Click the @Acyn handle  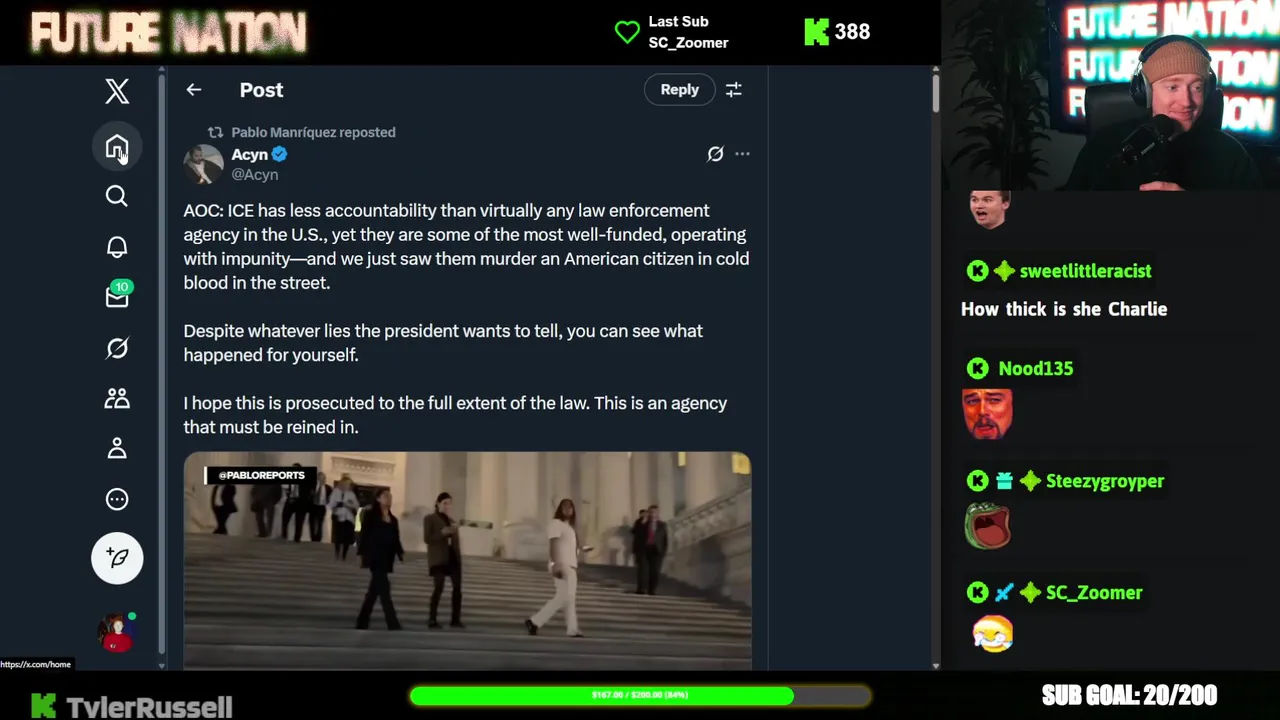click(255, 175)
